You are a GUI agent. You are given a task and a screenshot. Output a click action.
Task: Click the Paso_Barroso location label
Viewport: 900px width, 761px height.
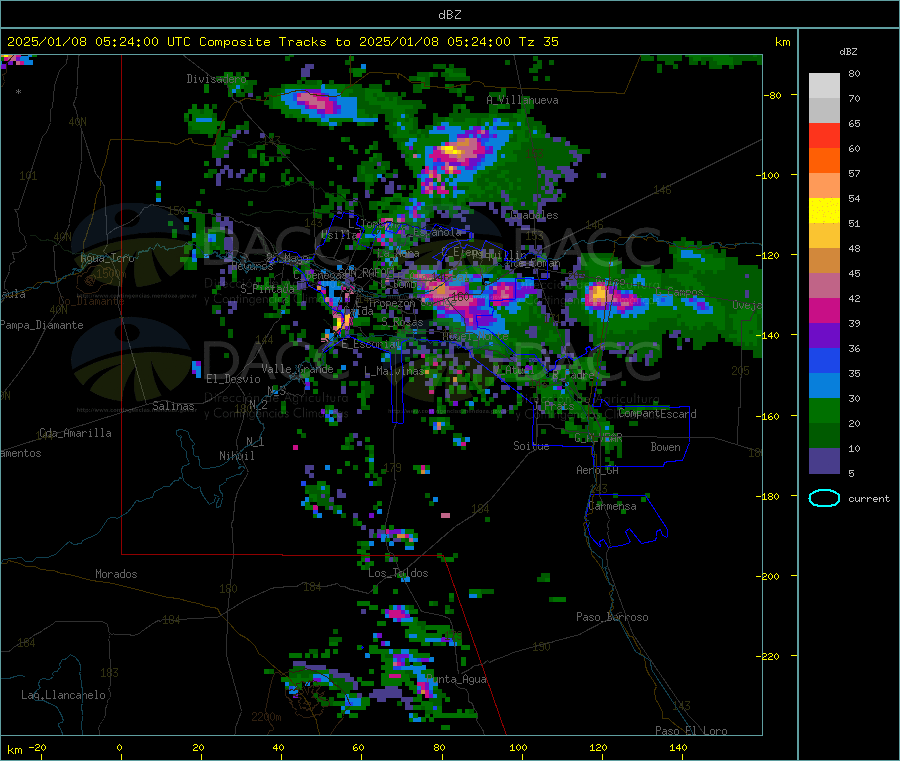click(x=612, y=617)
